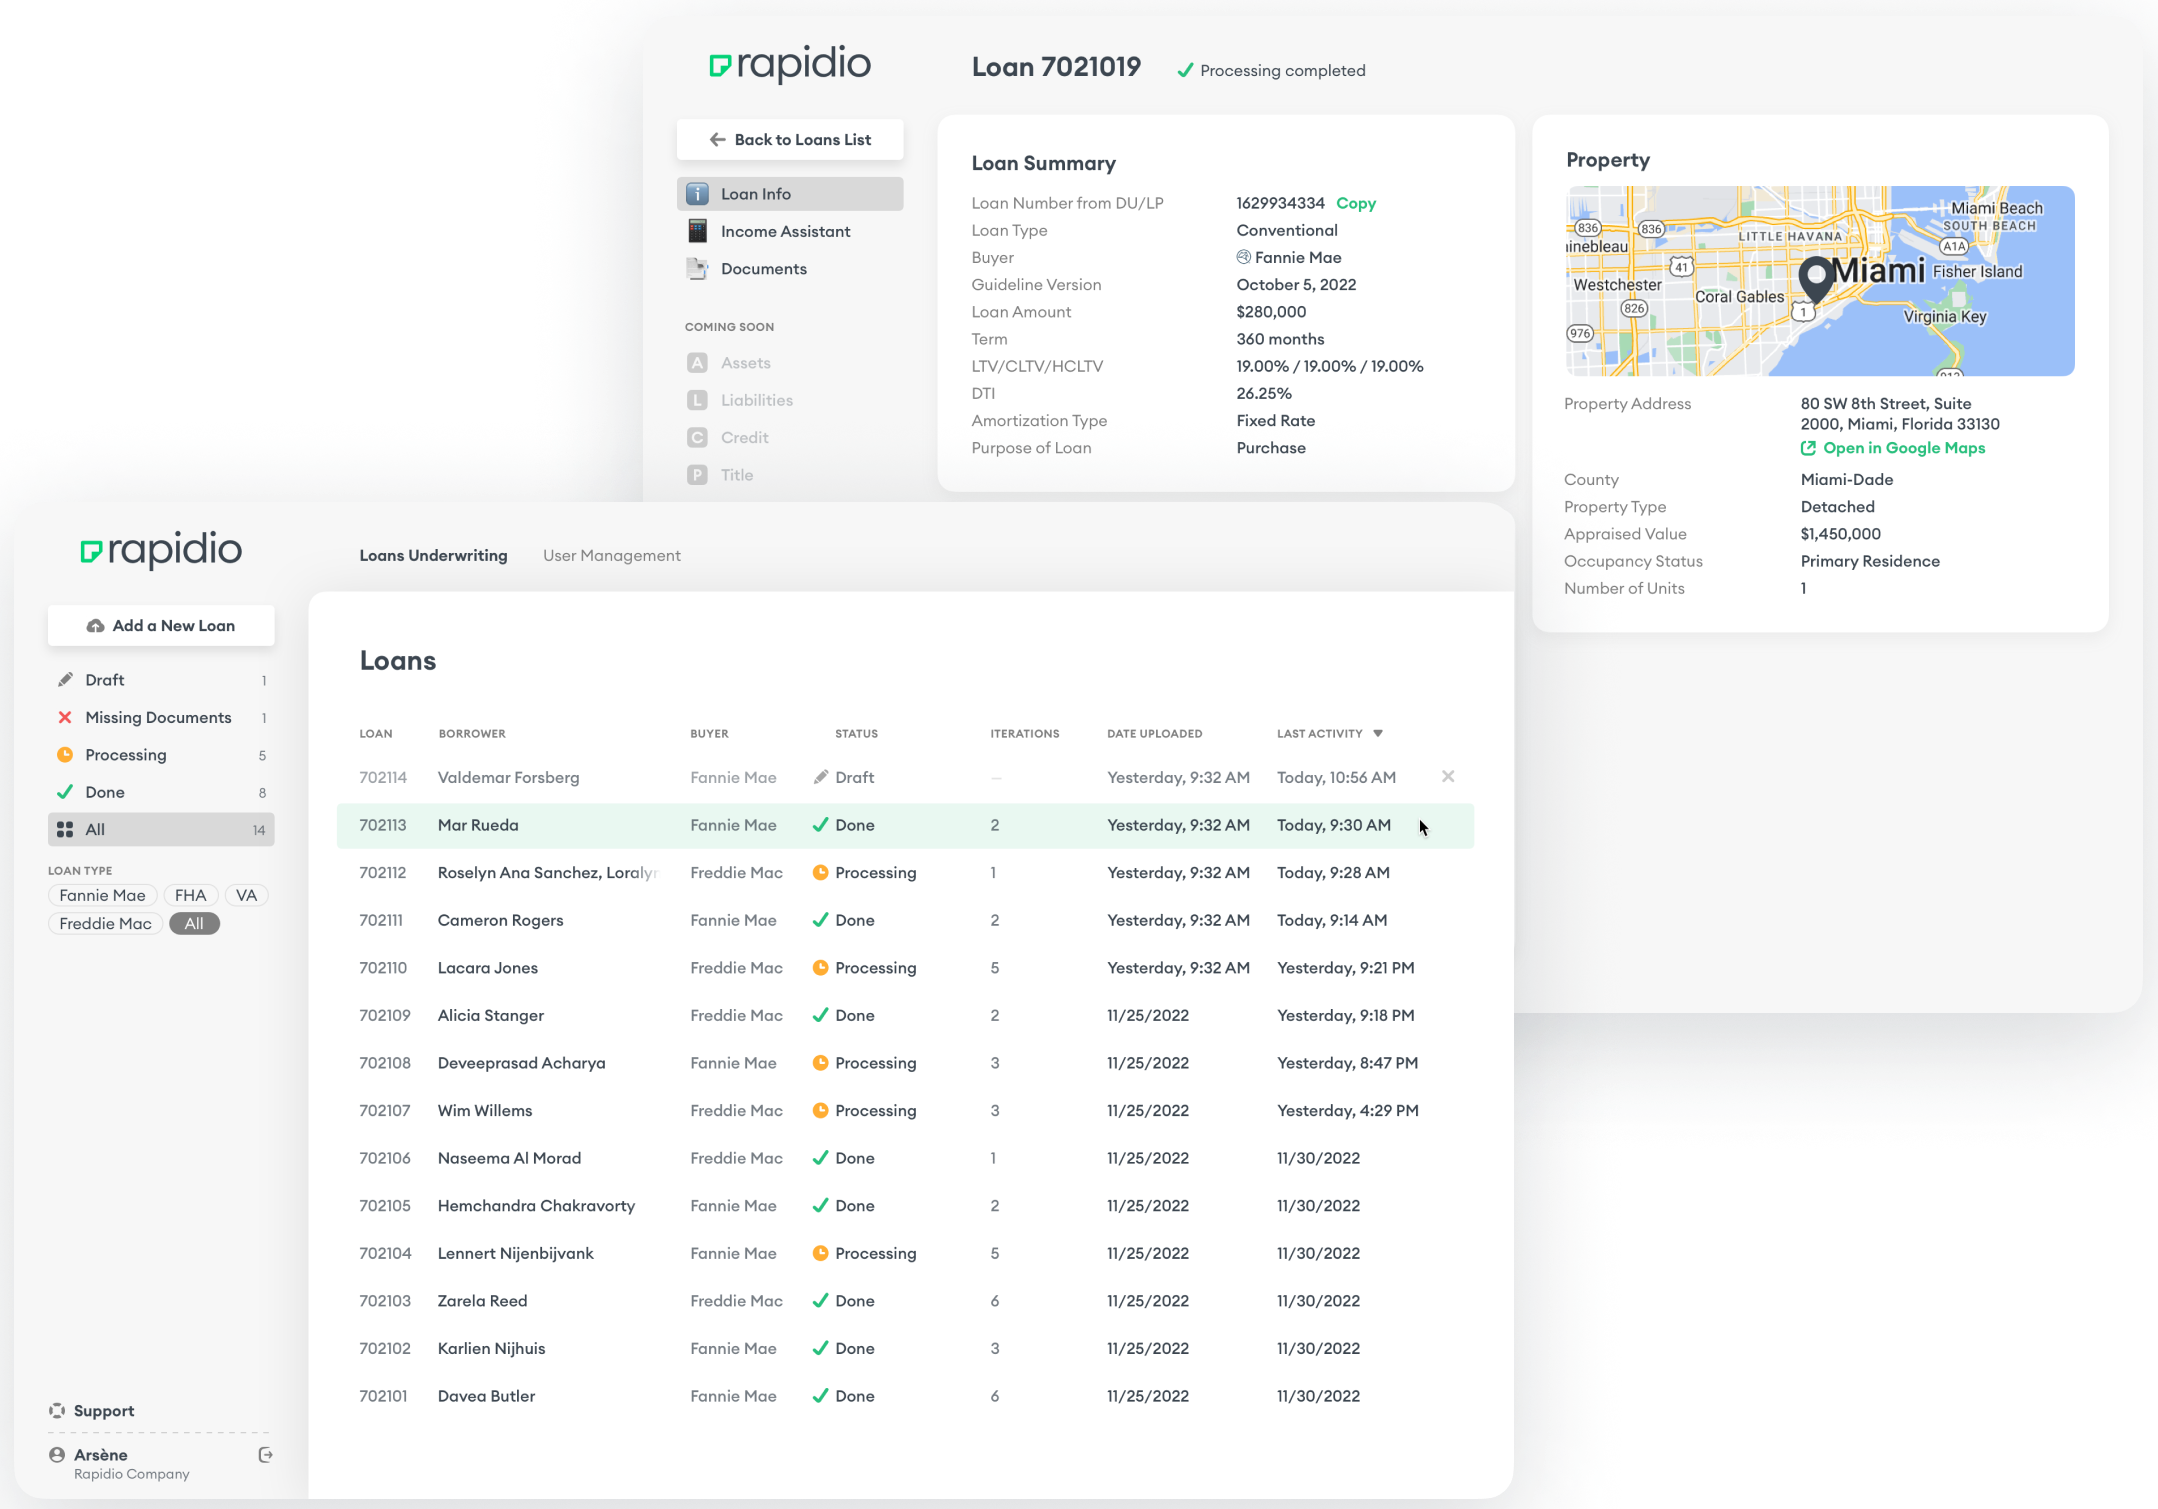Open the property in Google Maps link
The image size is (2158, 1509).
(1903, 449)
